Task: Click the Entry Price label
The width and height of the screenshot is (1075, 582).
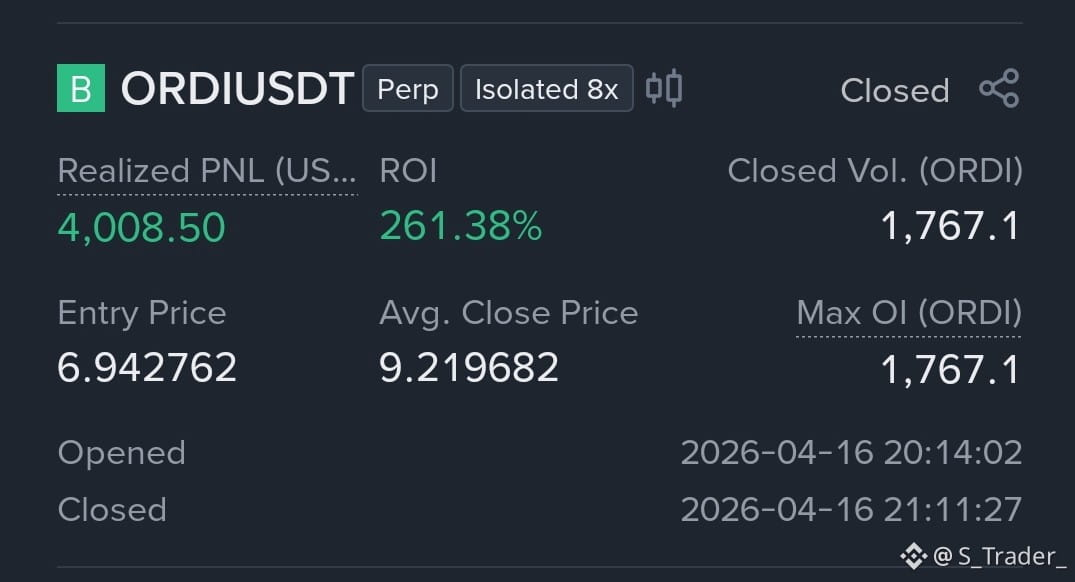Action: 142,313
